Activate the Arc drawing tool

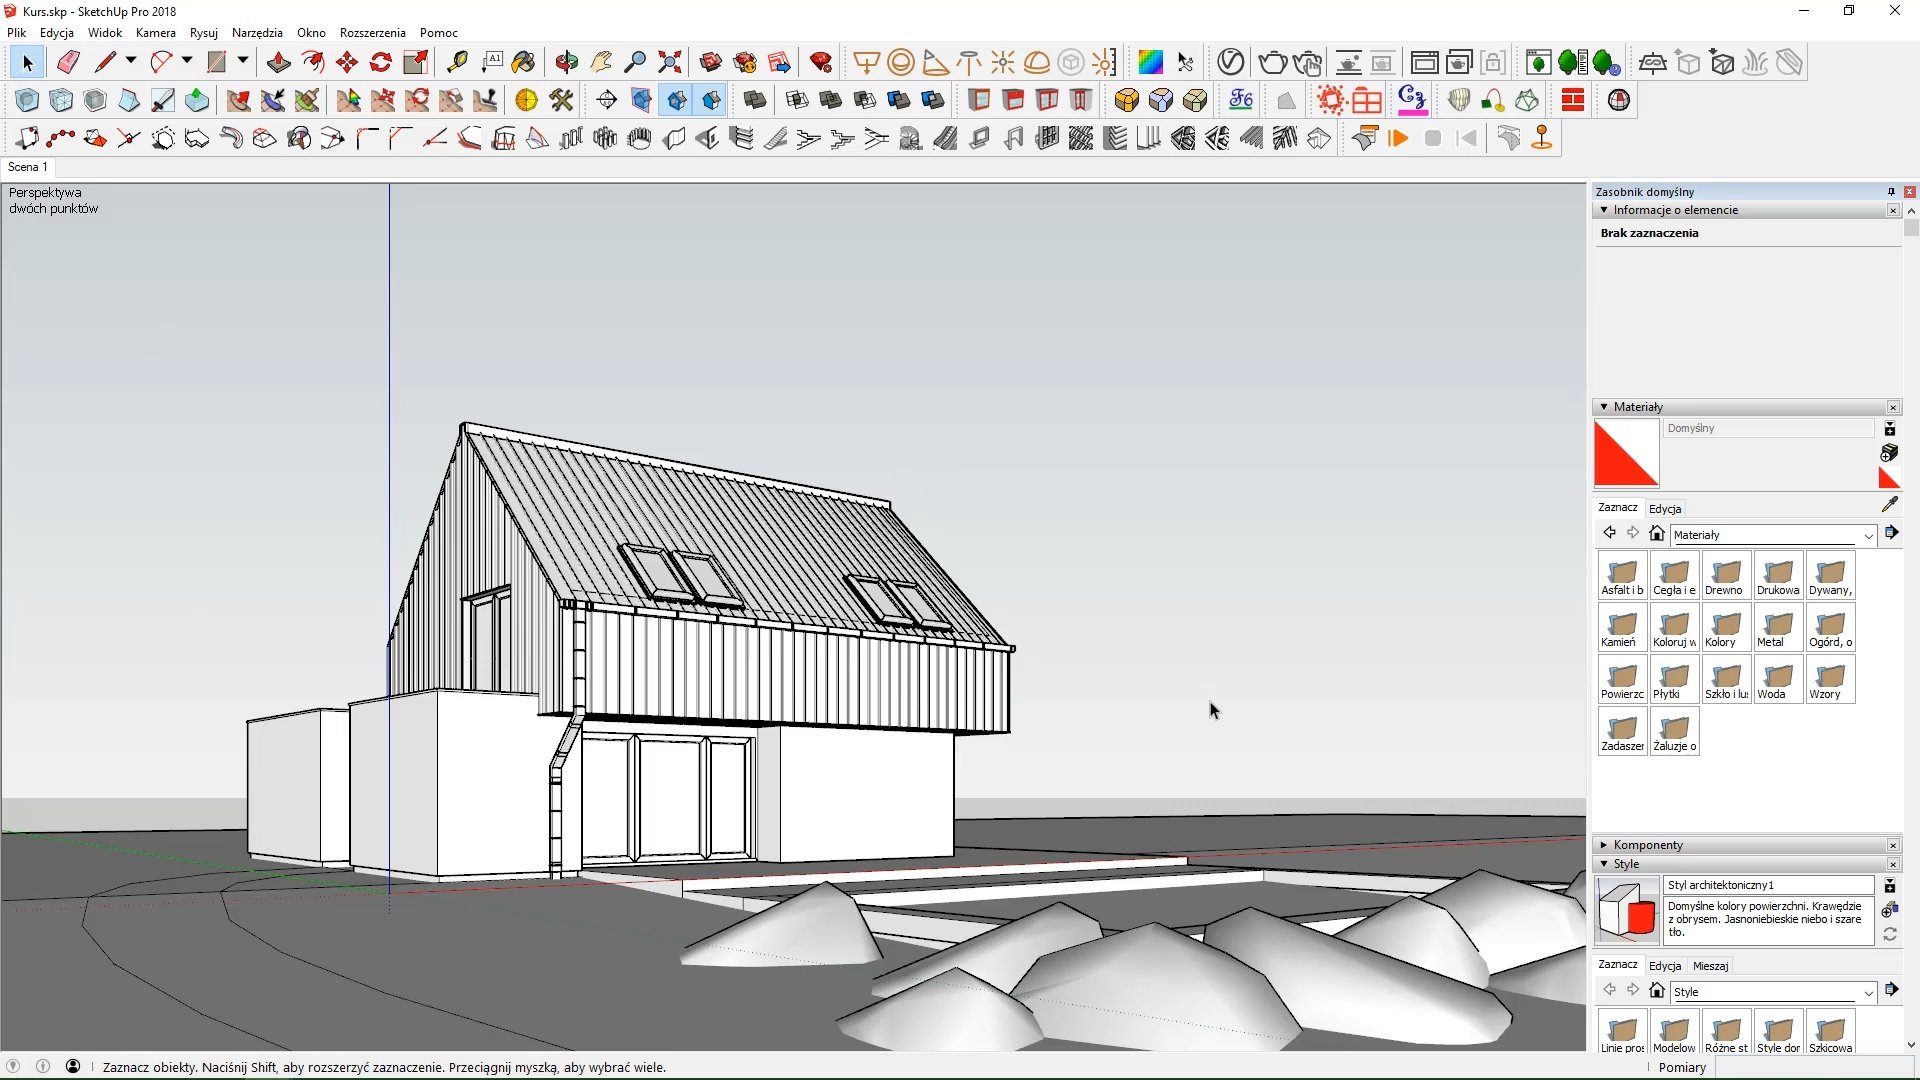[x=161, y=63]
